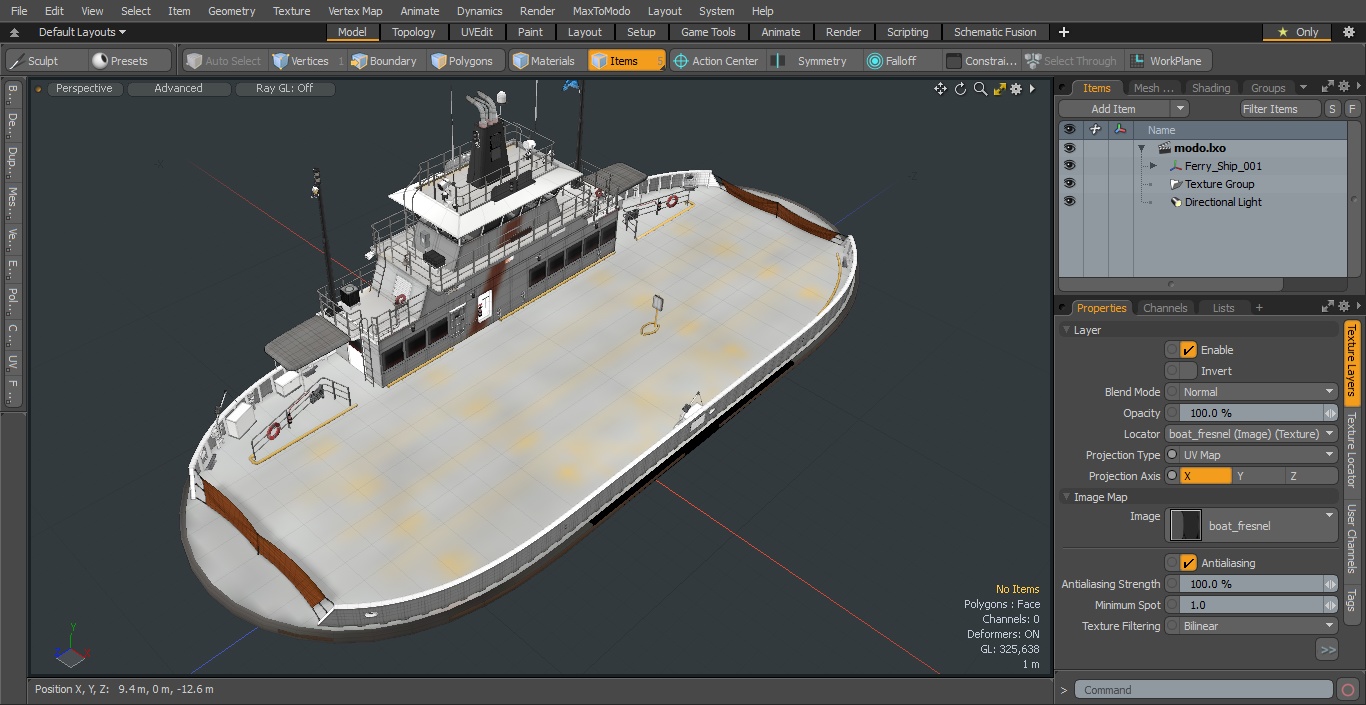Open Properties panel gear settings
1366x705 pixels.
tap(1346, 307)
